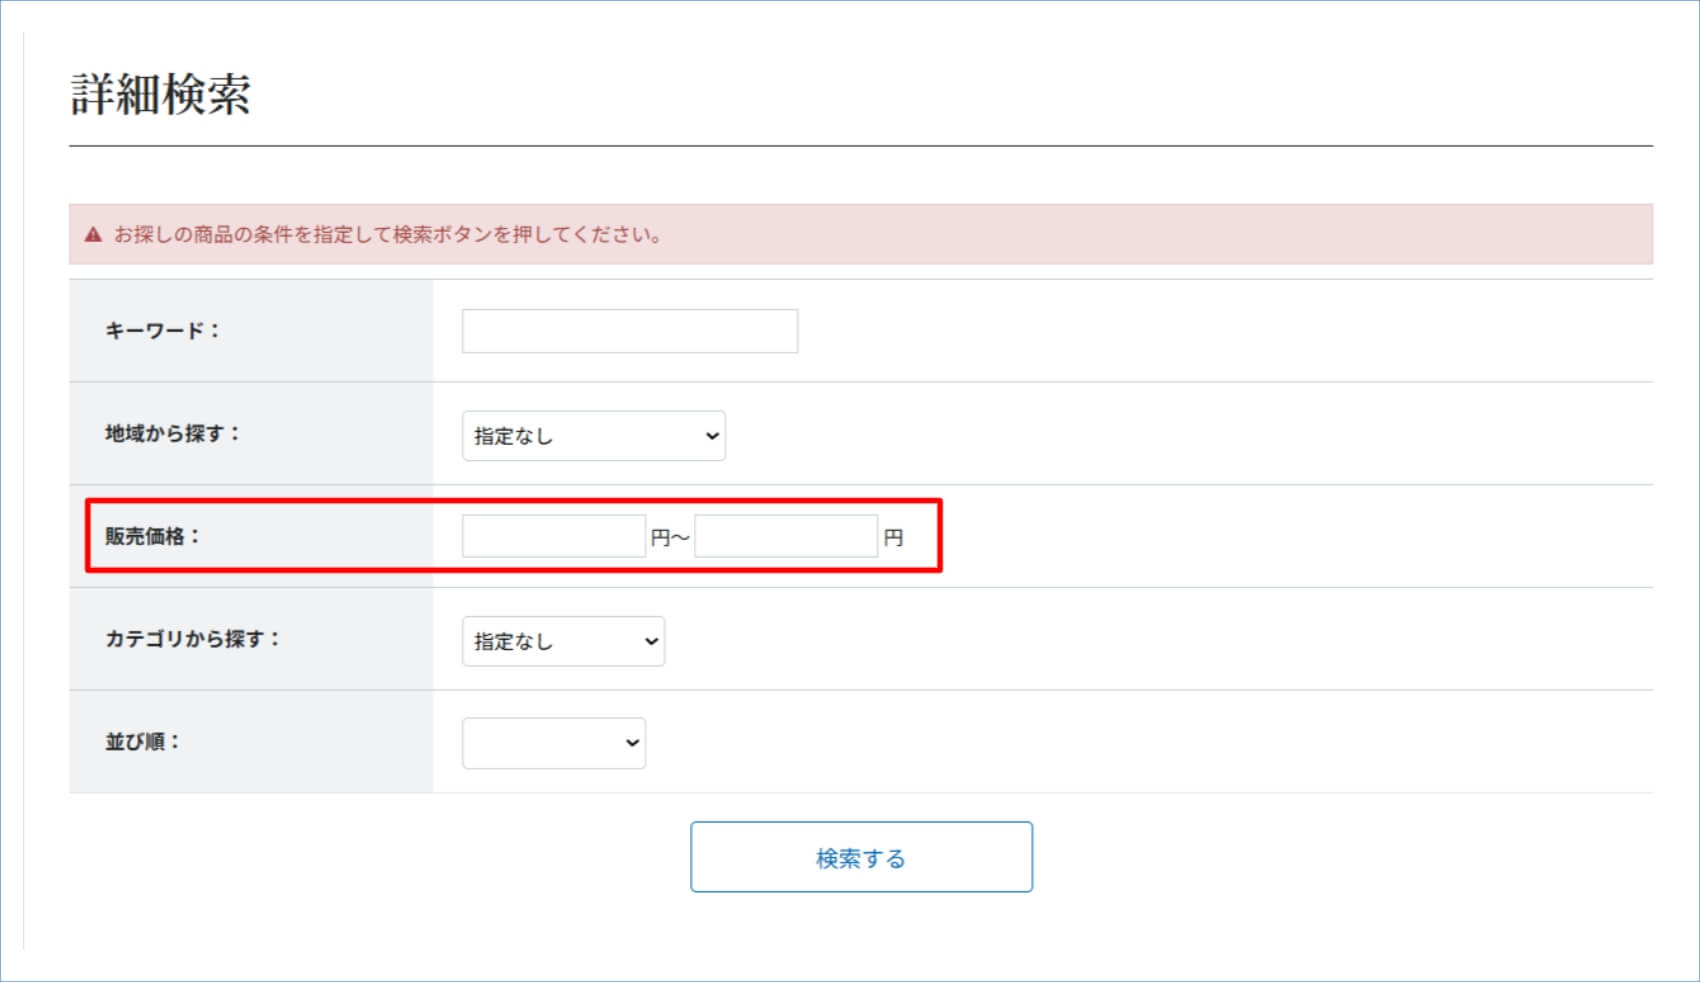Click the chevron arrow on the 並び順 select
This screenshot has height=982, width=1700.
632,743
